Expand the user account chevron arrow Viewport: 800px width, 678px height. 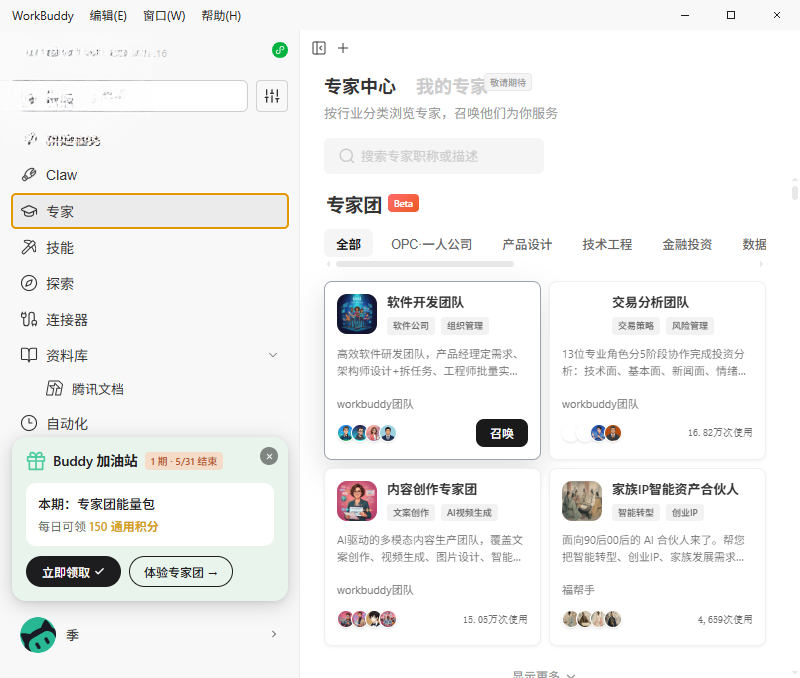coord(274,634)
